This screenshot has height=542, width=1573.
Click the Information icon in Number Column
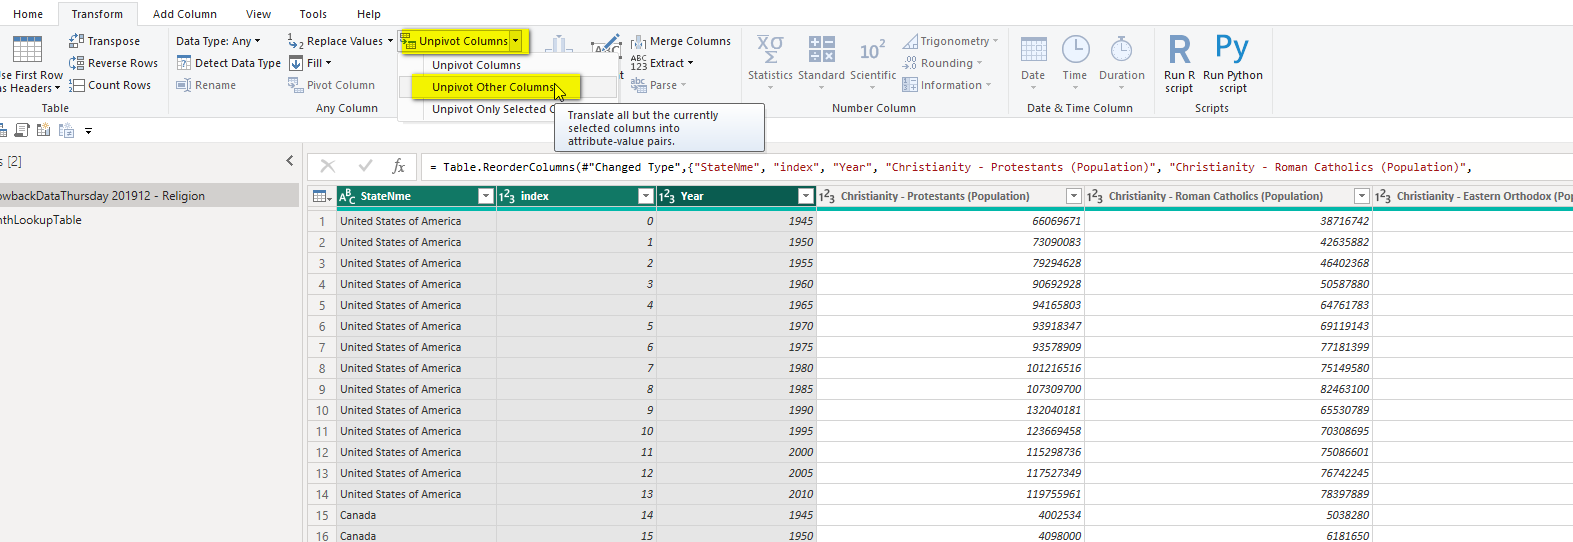[910, 85]
